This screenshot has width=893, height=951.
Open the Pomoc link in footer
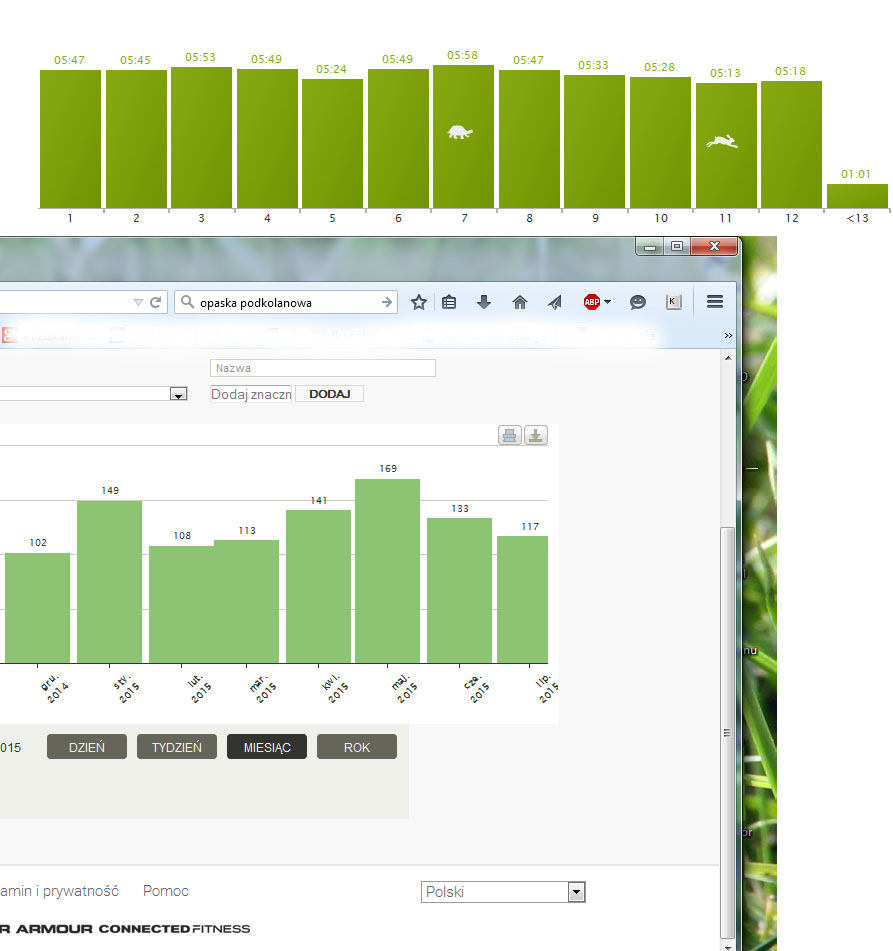click(x=165, y=891)
